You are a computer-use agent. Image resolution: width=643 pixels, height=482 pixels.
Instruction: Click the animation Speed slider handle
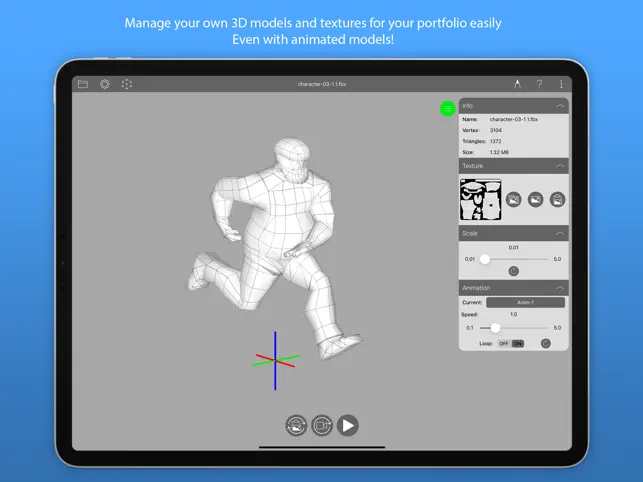click(495, 328)
